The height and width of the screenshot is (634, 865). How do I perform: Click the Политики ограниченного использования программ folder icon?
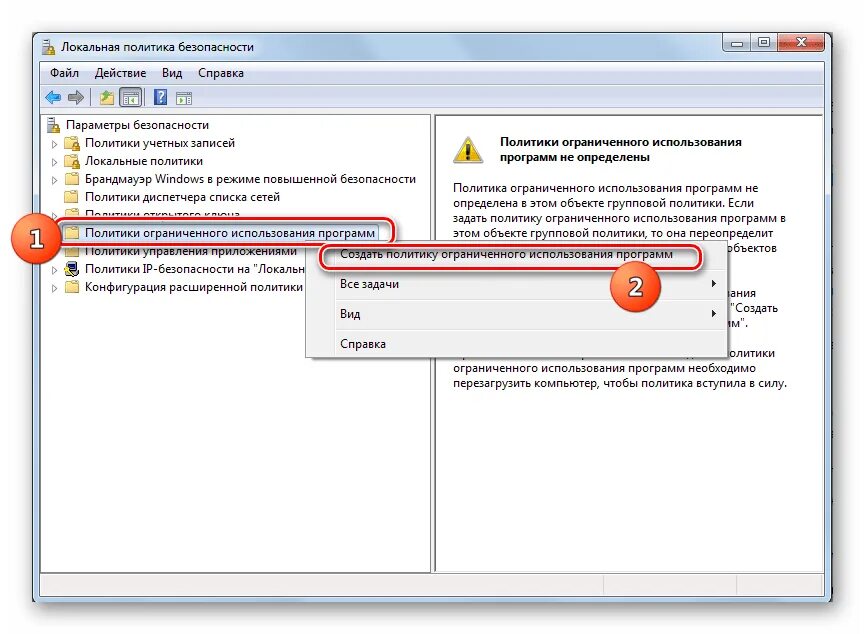pos(72,233)
